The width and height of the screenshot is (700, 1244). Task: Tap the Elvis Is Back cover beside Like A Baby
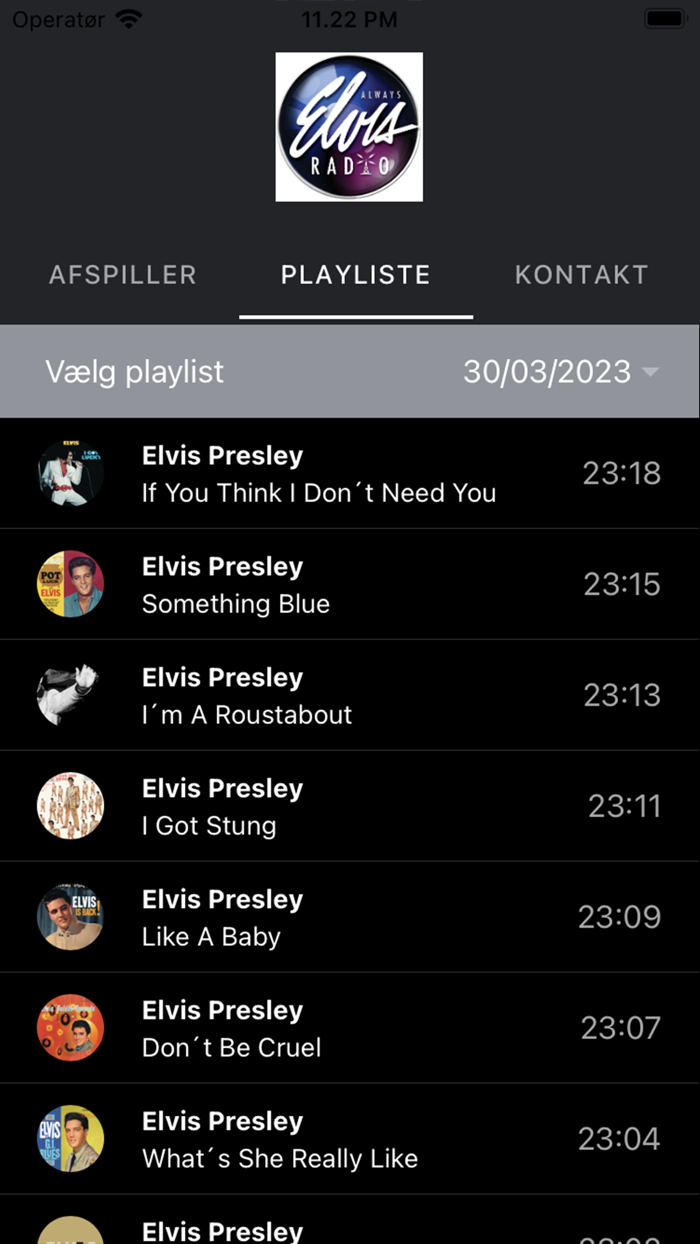point(70,917)
